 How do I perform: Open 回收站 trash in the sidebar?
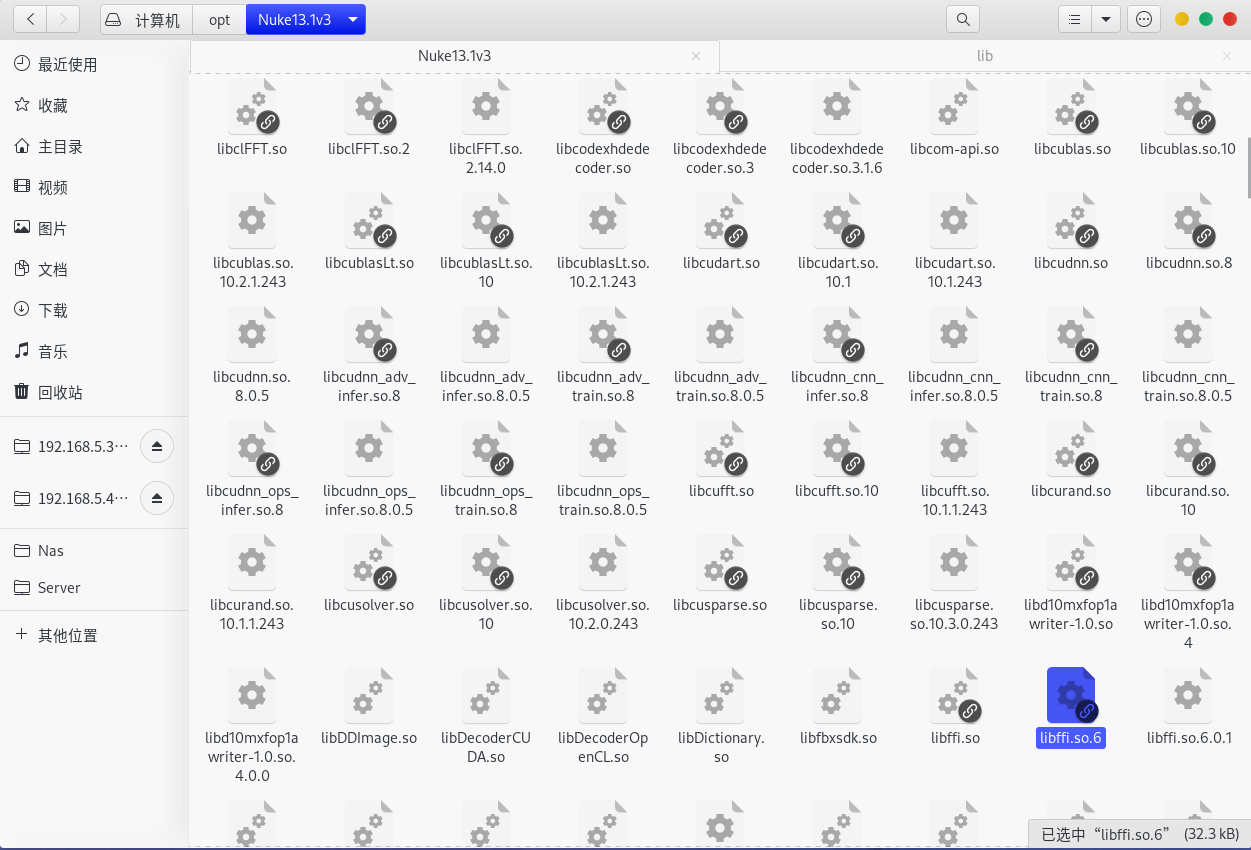[60, 392]
